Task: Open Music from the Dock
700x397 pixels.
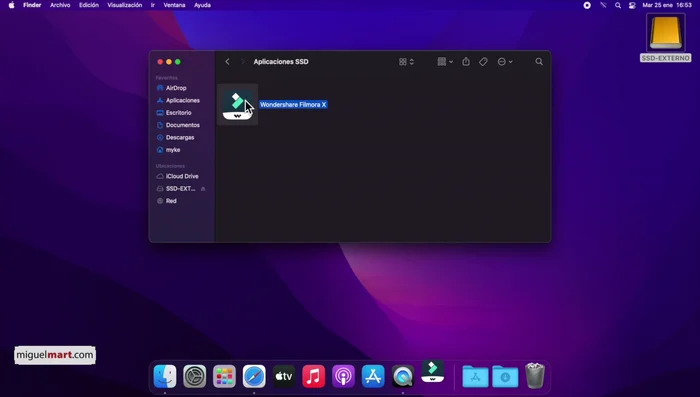Action: click(x=313, y=376)
